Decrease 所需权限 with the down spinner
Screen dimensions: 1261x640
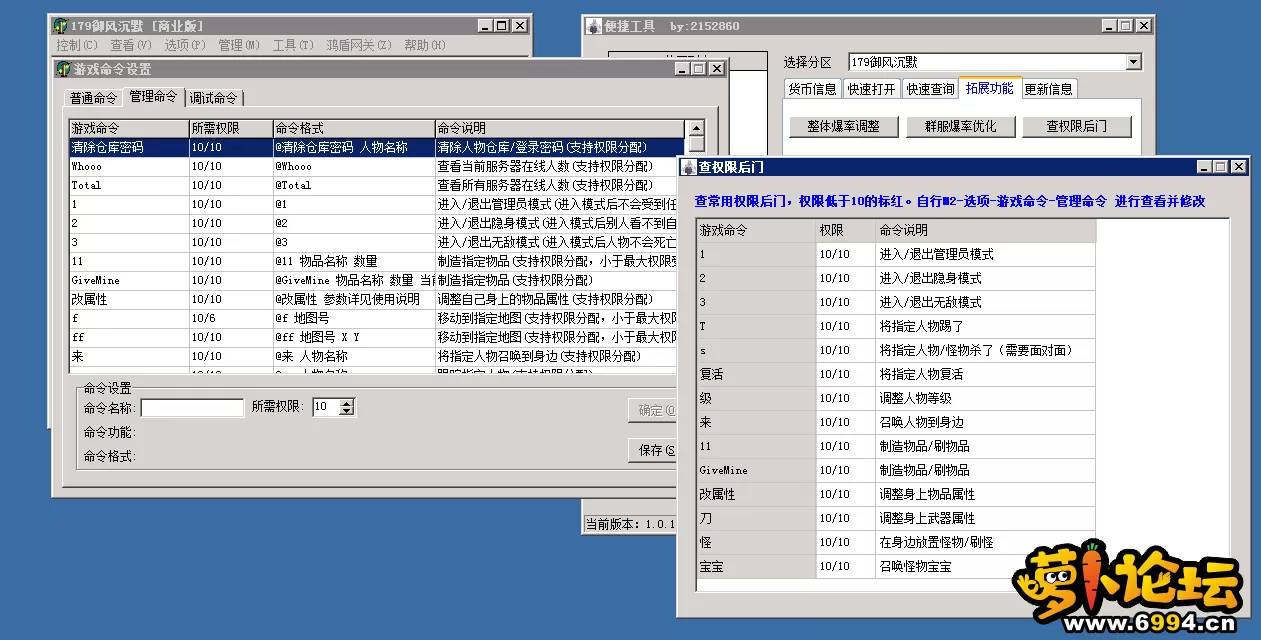click(347, 411)
